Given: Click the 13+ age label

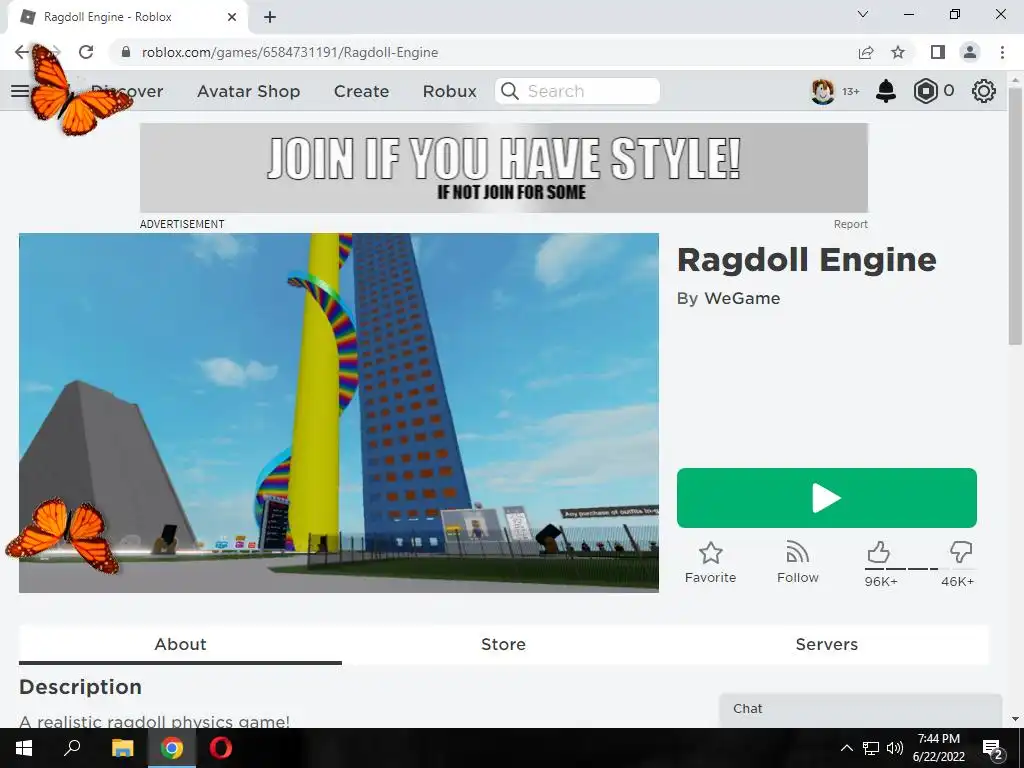Looking at the screenshot, I should [x=850, y=91].
